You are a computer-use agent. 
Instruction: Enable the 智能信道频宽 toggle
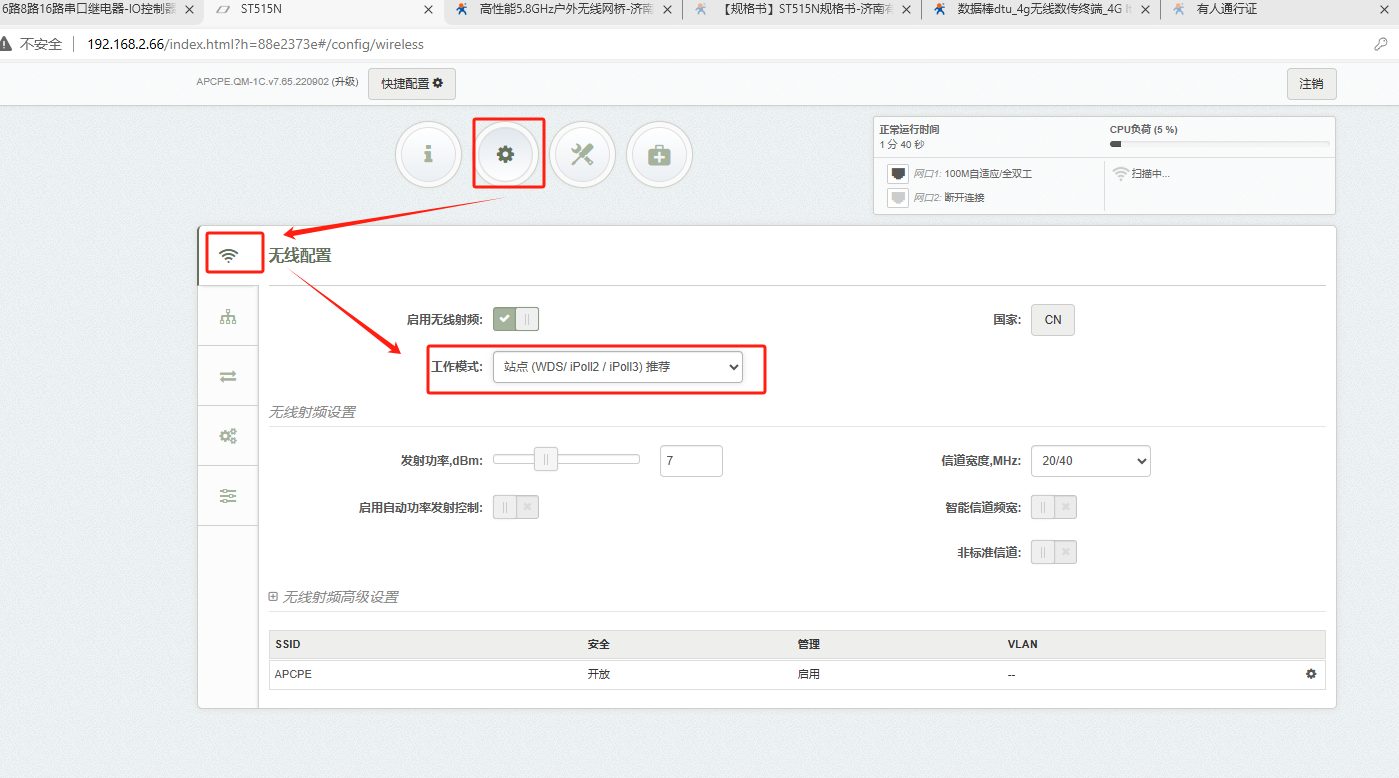pos(1054,507)
